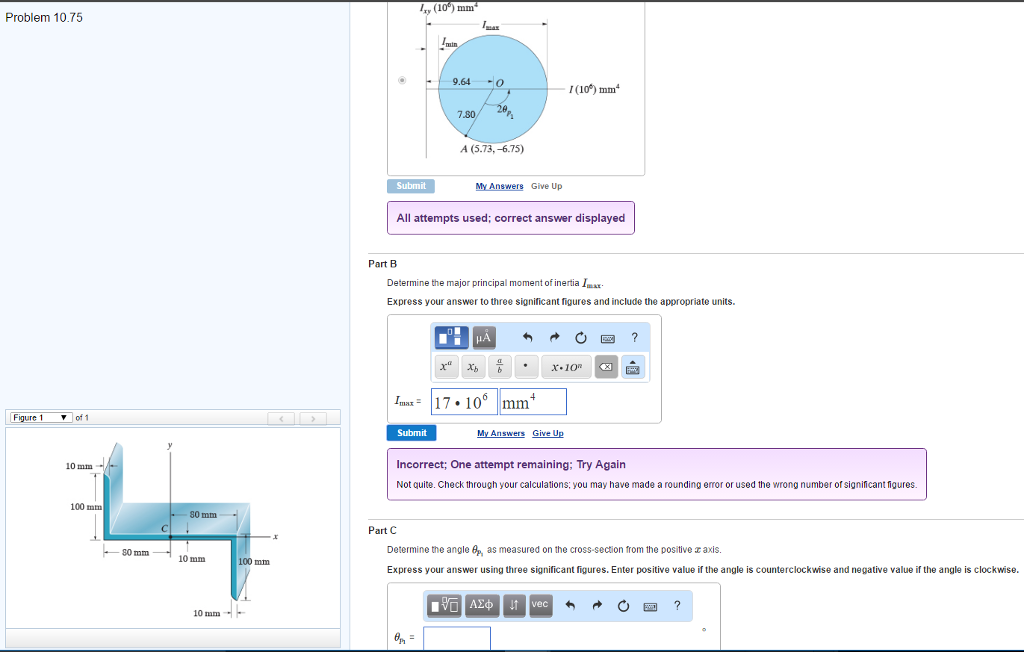The width and height of the screenshot is (1024, 652).
Task: Submit the Imax answer in Part B
Action: (410, 432)
